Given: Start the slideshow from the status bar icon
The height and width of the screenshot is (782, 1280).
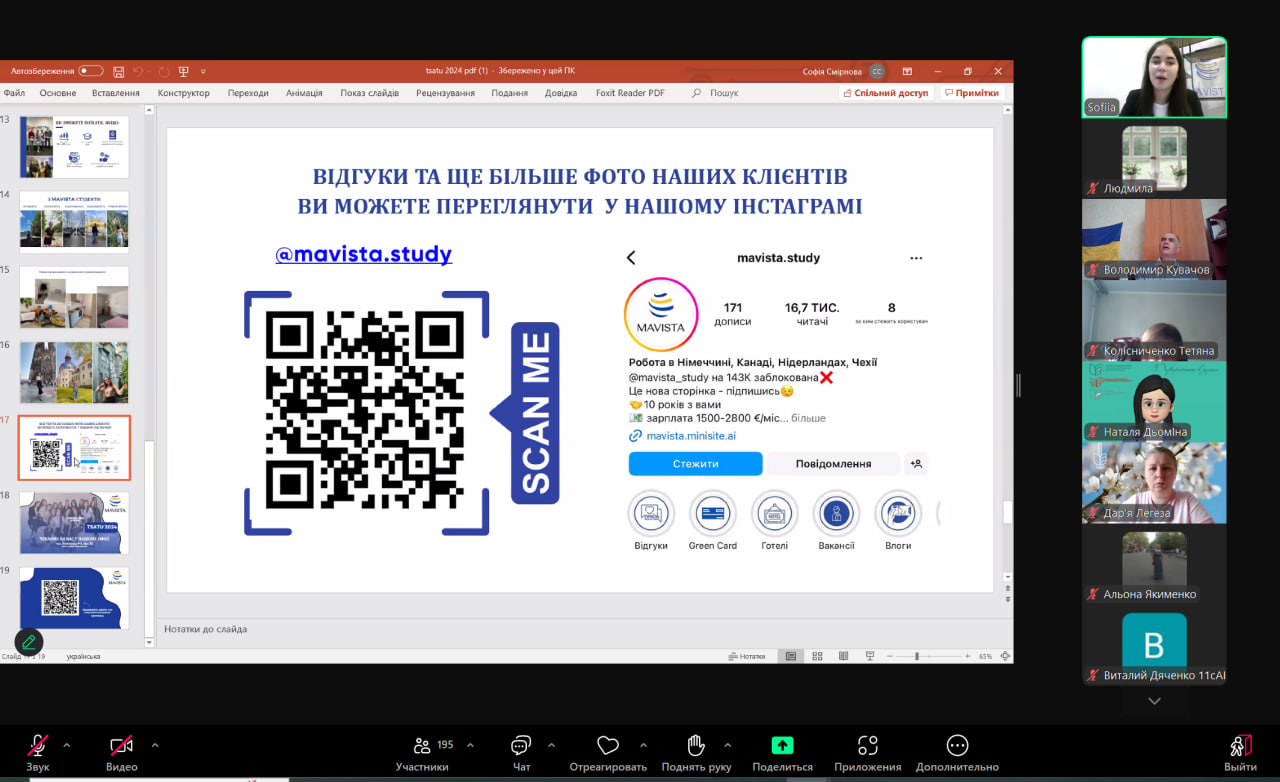Looking at the screenshot, I should 869,656.
